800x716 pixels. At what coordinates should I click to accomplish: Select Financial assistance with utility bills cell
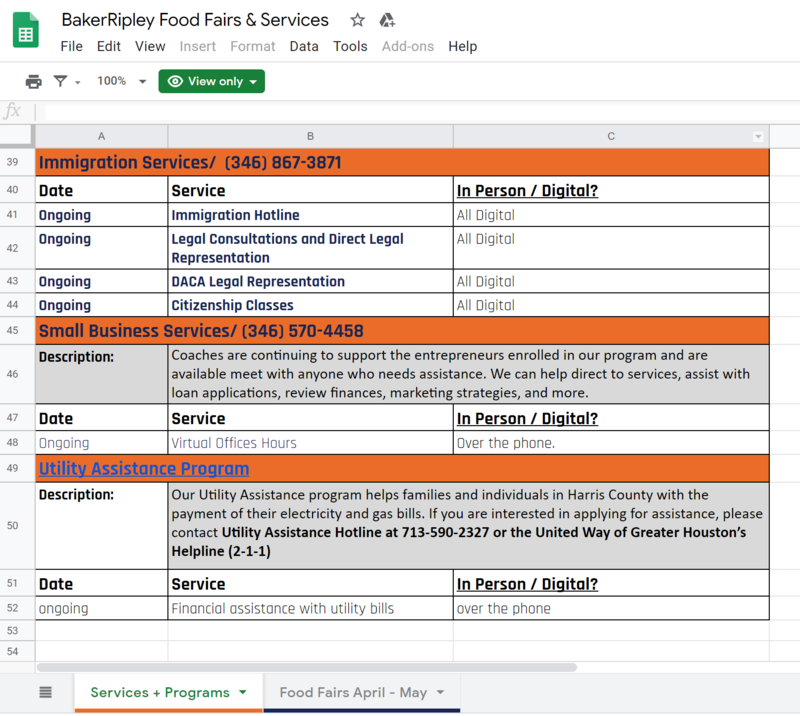(x=310, y=608)
